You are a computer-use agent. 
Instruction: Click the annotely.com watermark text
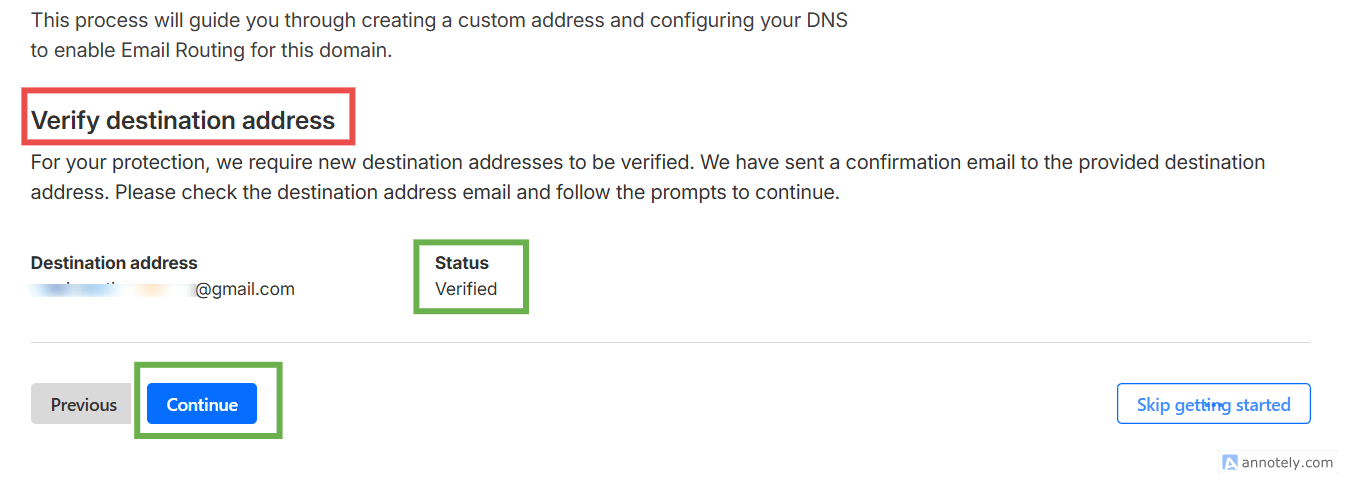click(x=1287, y=462)
